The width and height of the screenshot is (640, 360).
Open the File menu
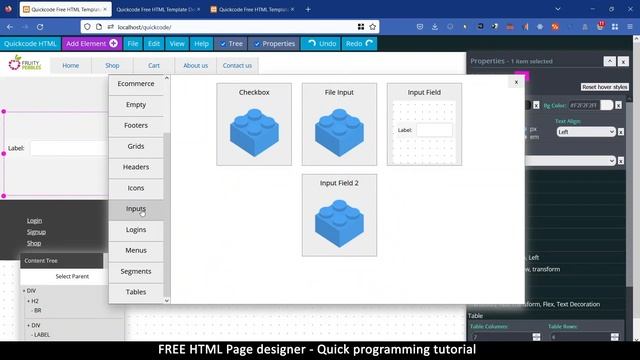pos(133,44)
